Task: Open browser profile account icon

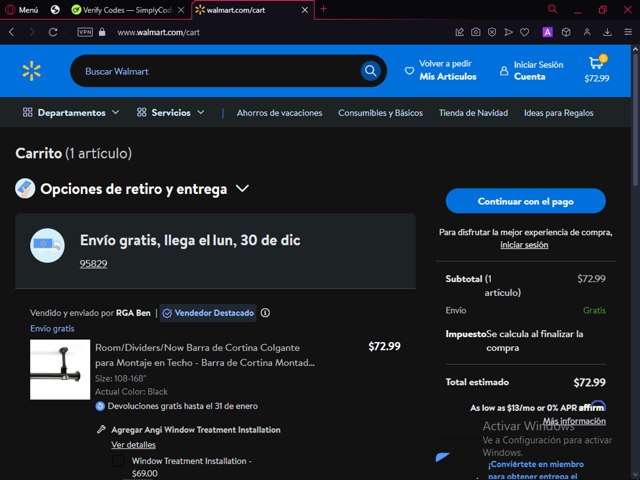Action: click(x=587, y=32)
